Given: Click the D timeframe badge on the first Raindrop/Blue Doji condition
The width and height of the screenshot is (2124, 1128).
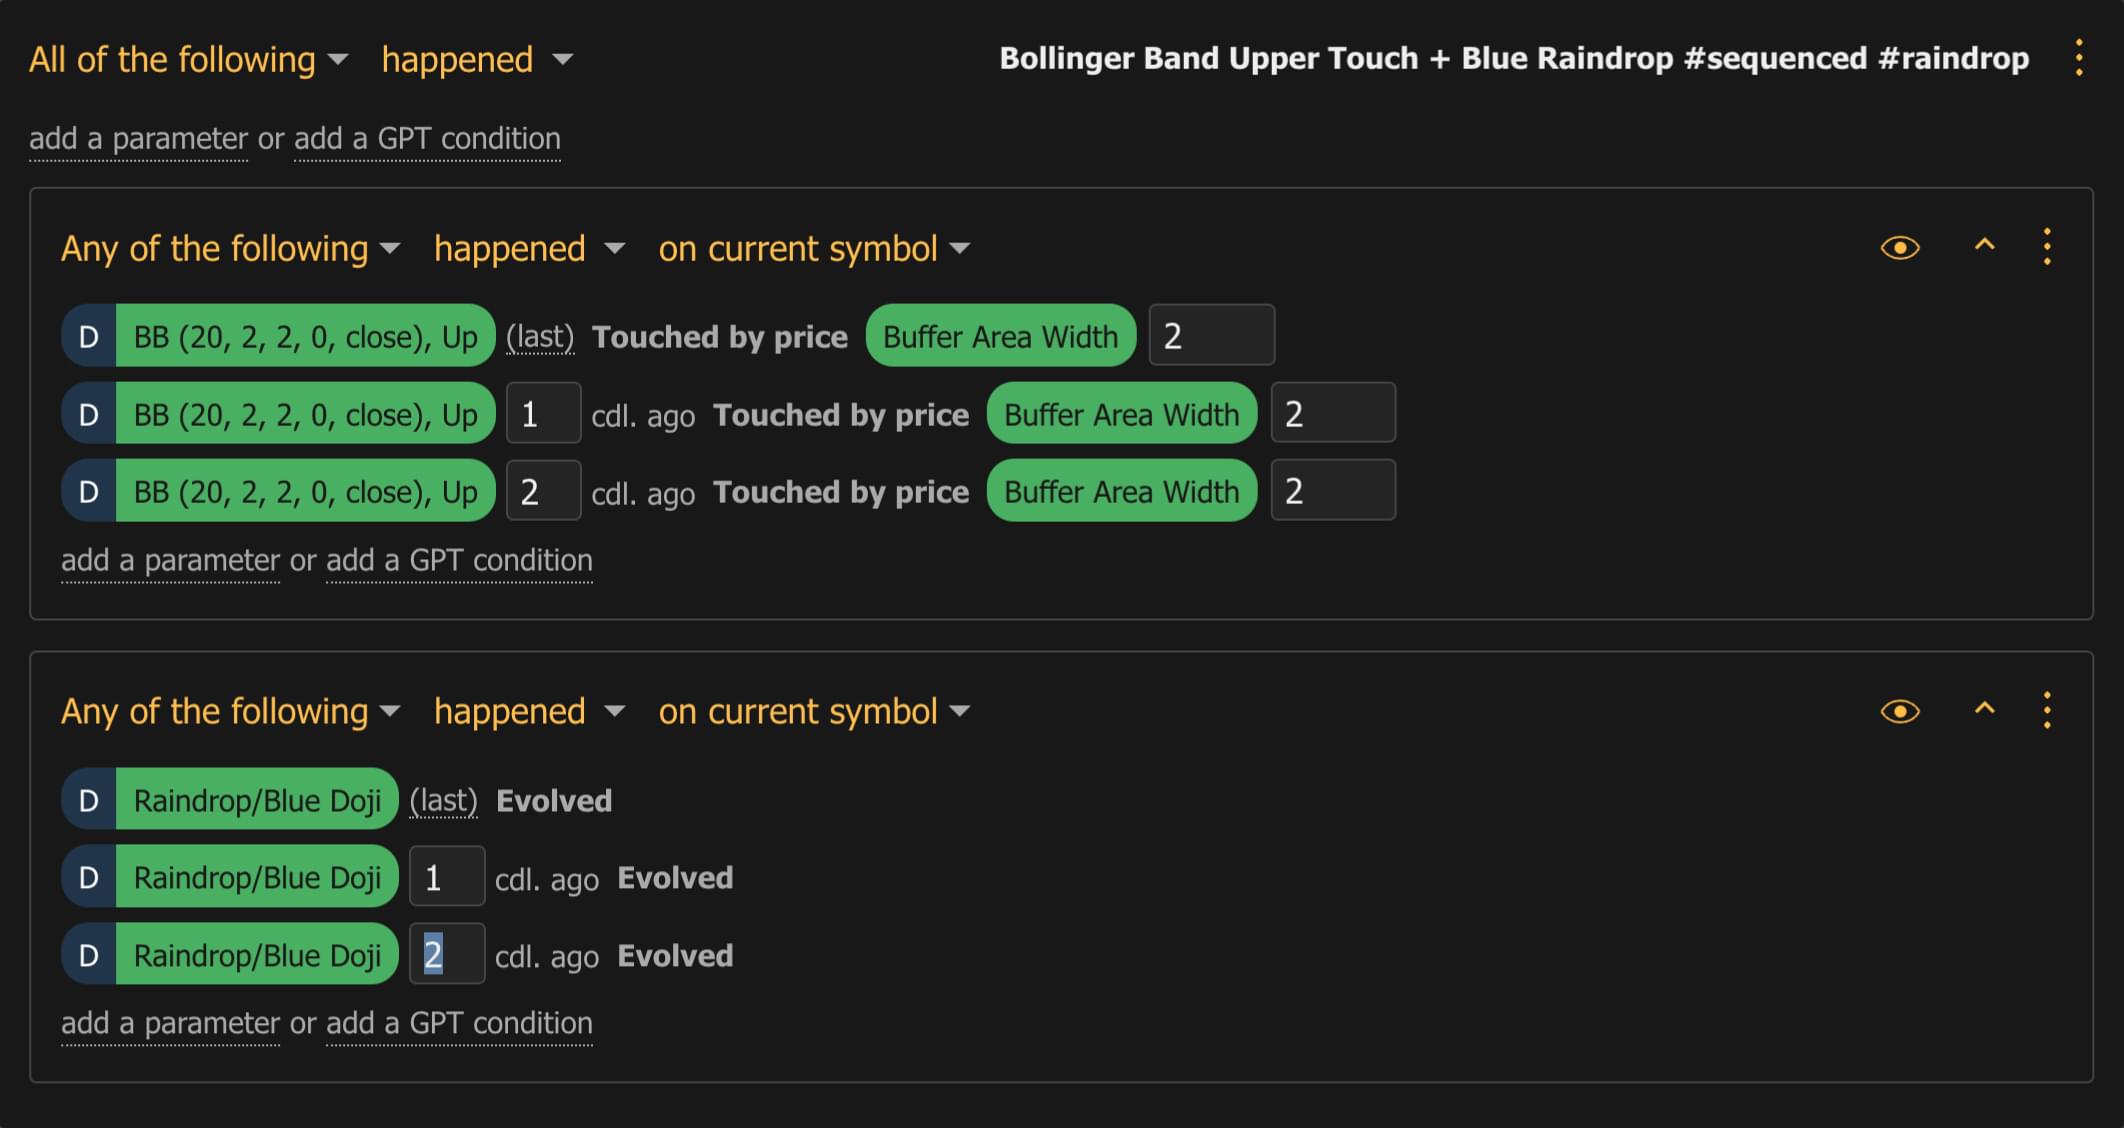Looking at the screenshot, I should pos(89,799).
